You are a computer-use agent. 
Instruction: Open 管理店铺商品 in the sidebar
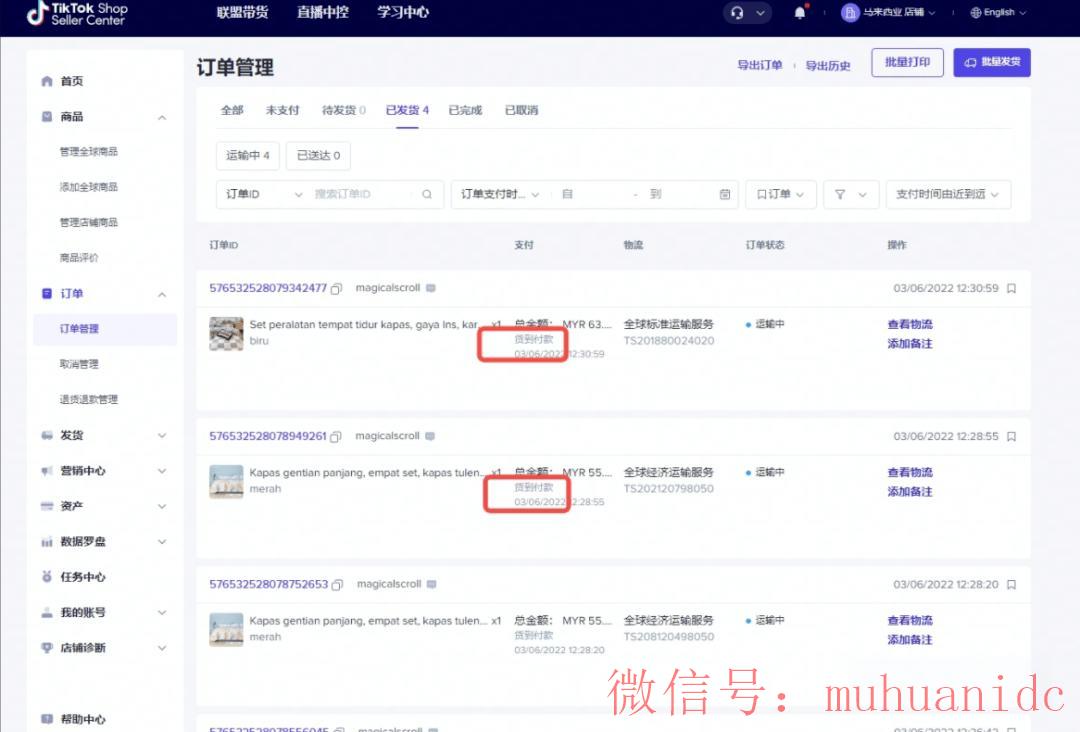89,222
